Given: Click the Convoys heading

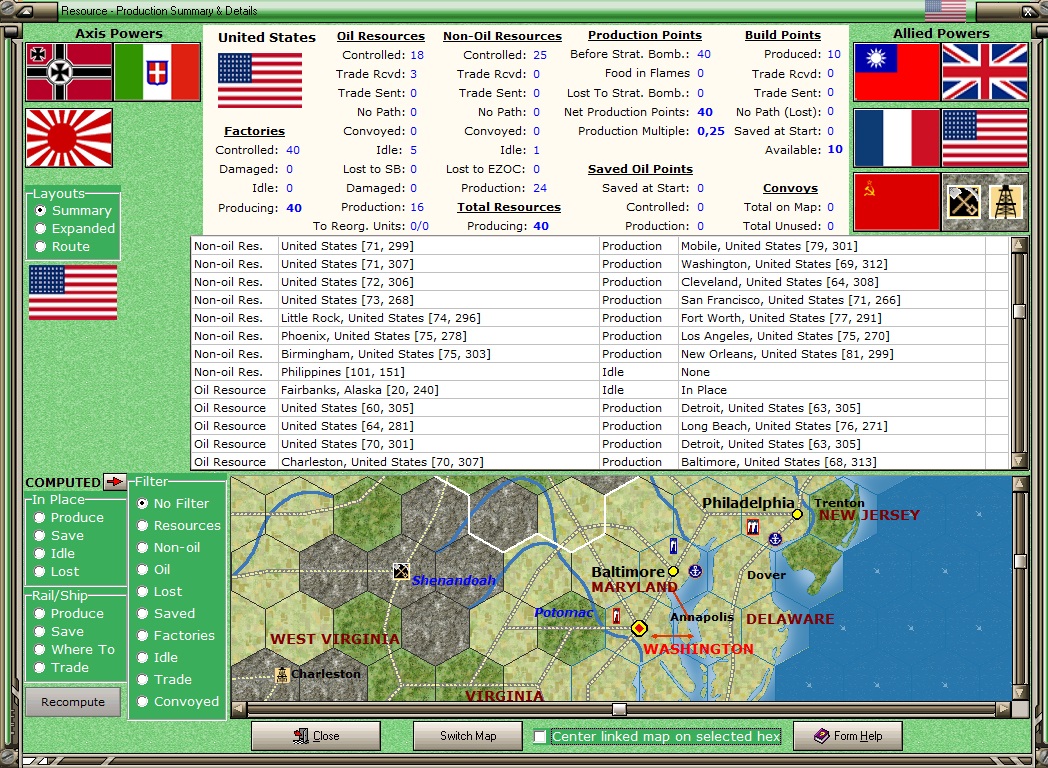Looking at the screenshot, I should [x=791, y=188].
